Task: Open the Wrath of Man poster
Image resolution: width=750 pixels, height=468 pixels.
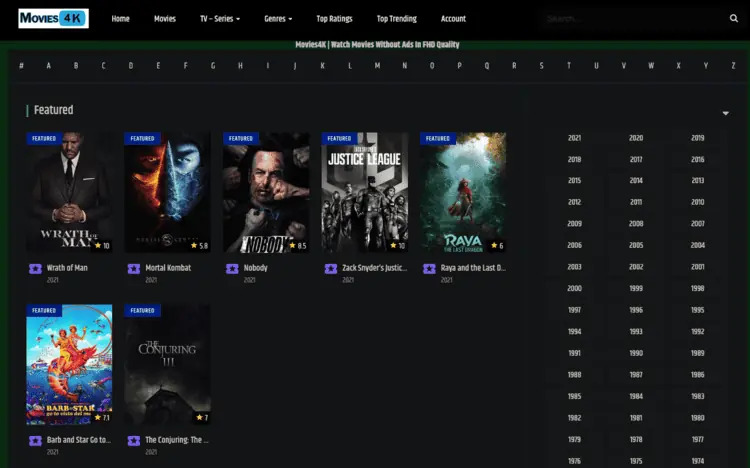Action: pyautogui.click(x=69, y=192)
